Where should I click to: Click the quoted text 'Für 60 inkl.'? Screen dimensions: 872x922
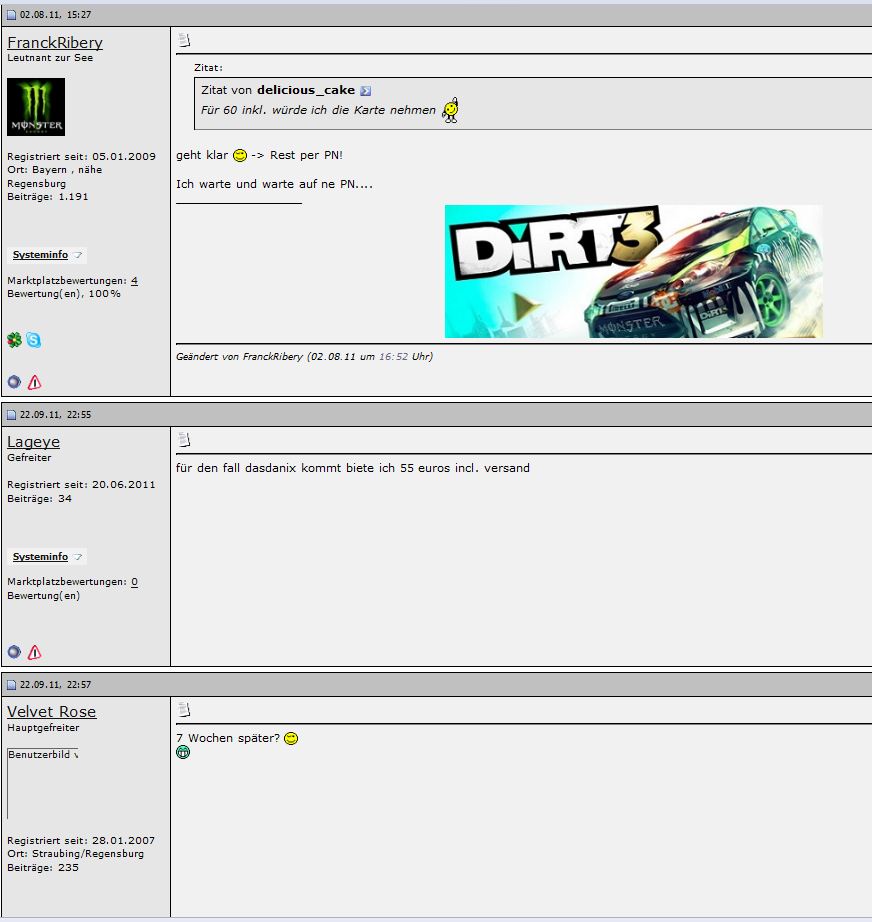click(234, 110)
